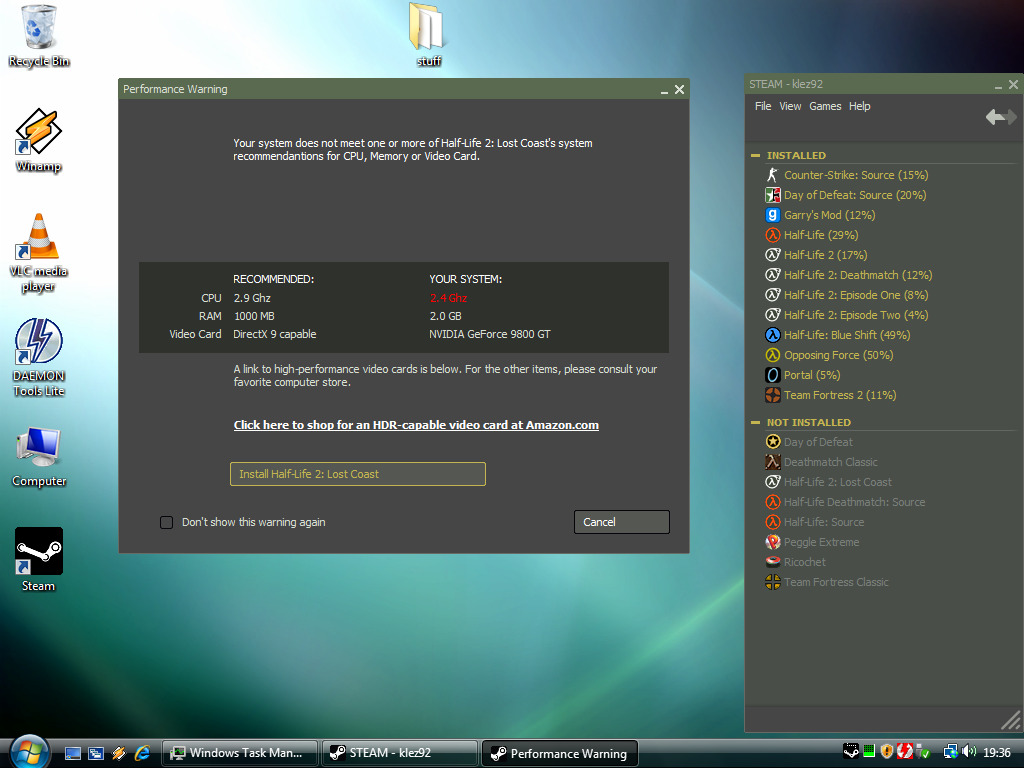Collapse the INSTALLED games section
1024x768 pixels.
tap(756, 155)
